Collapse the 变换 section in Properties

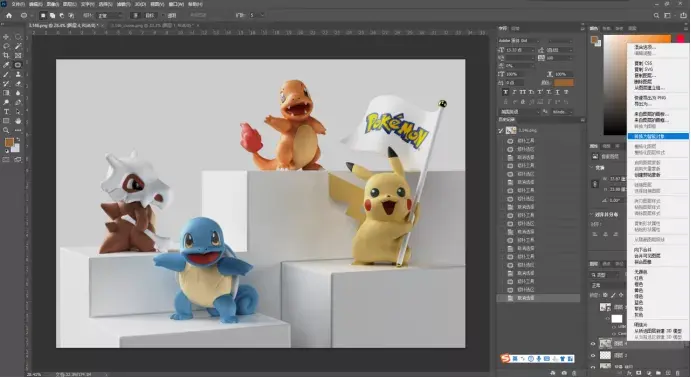click(591, 167)
